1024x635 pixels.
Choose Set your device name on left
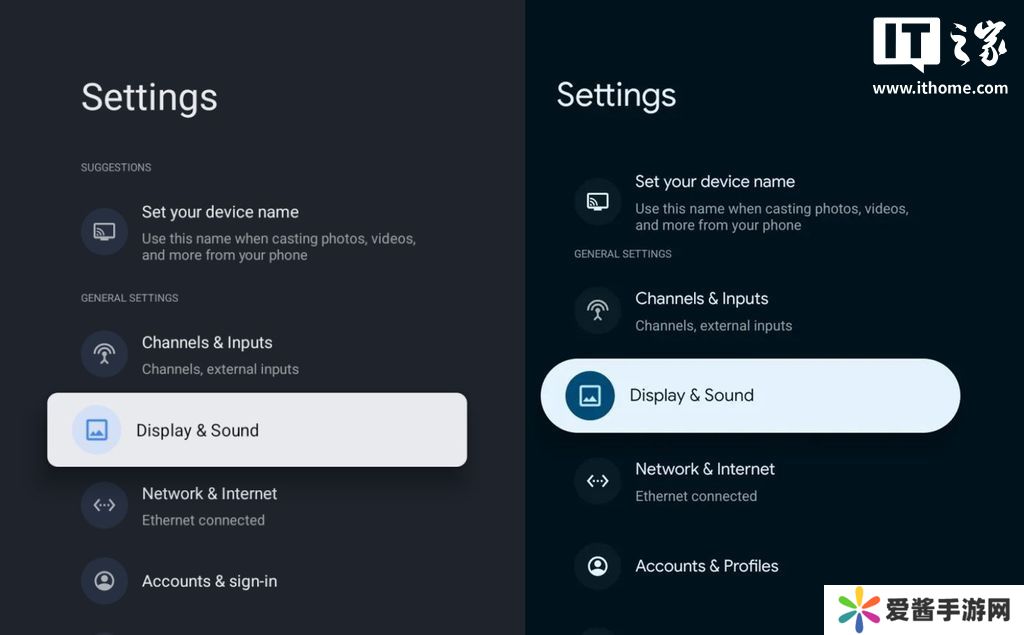(220, 212)
